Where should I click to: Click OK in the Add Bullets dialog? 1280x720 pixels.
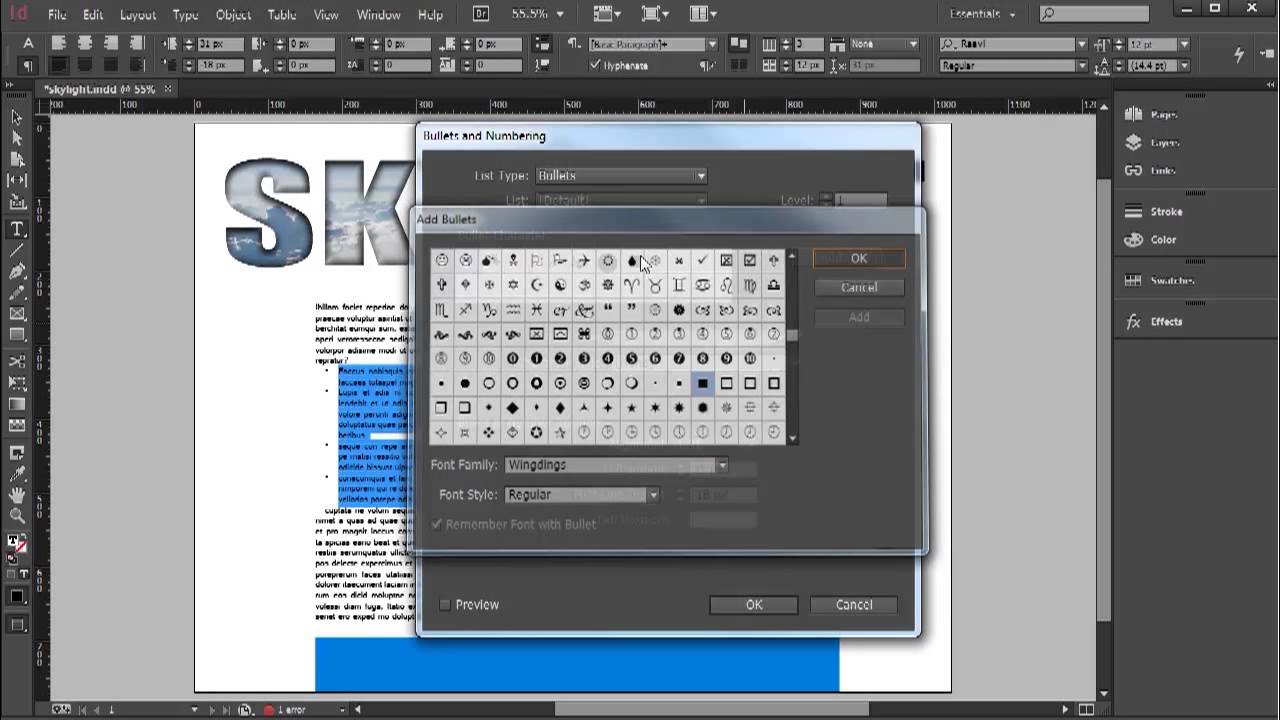[858, 259]
